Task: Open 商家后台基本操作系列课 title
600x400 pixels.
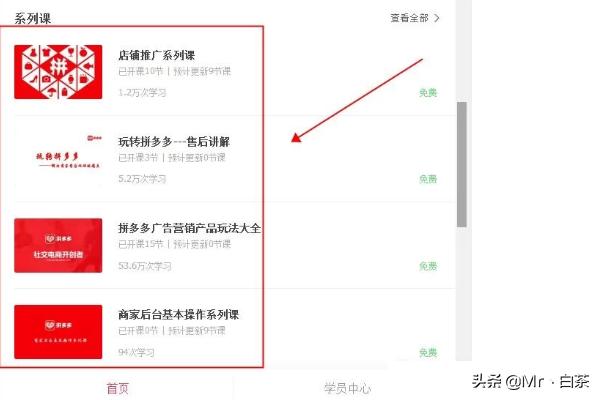Action: pos(179,315)
